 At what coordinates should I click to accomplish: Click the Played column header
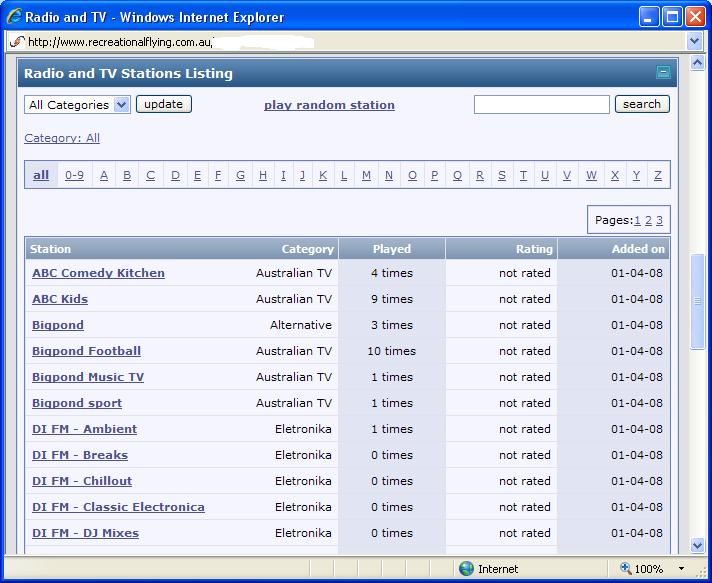(392, 249)
